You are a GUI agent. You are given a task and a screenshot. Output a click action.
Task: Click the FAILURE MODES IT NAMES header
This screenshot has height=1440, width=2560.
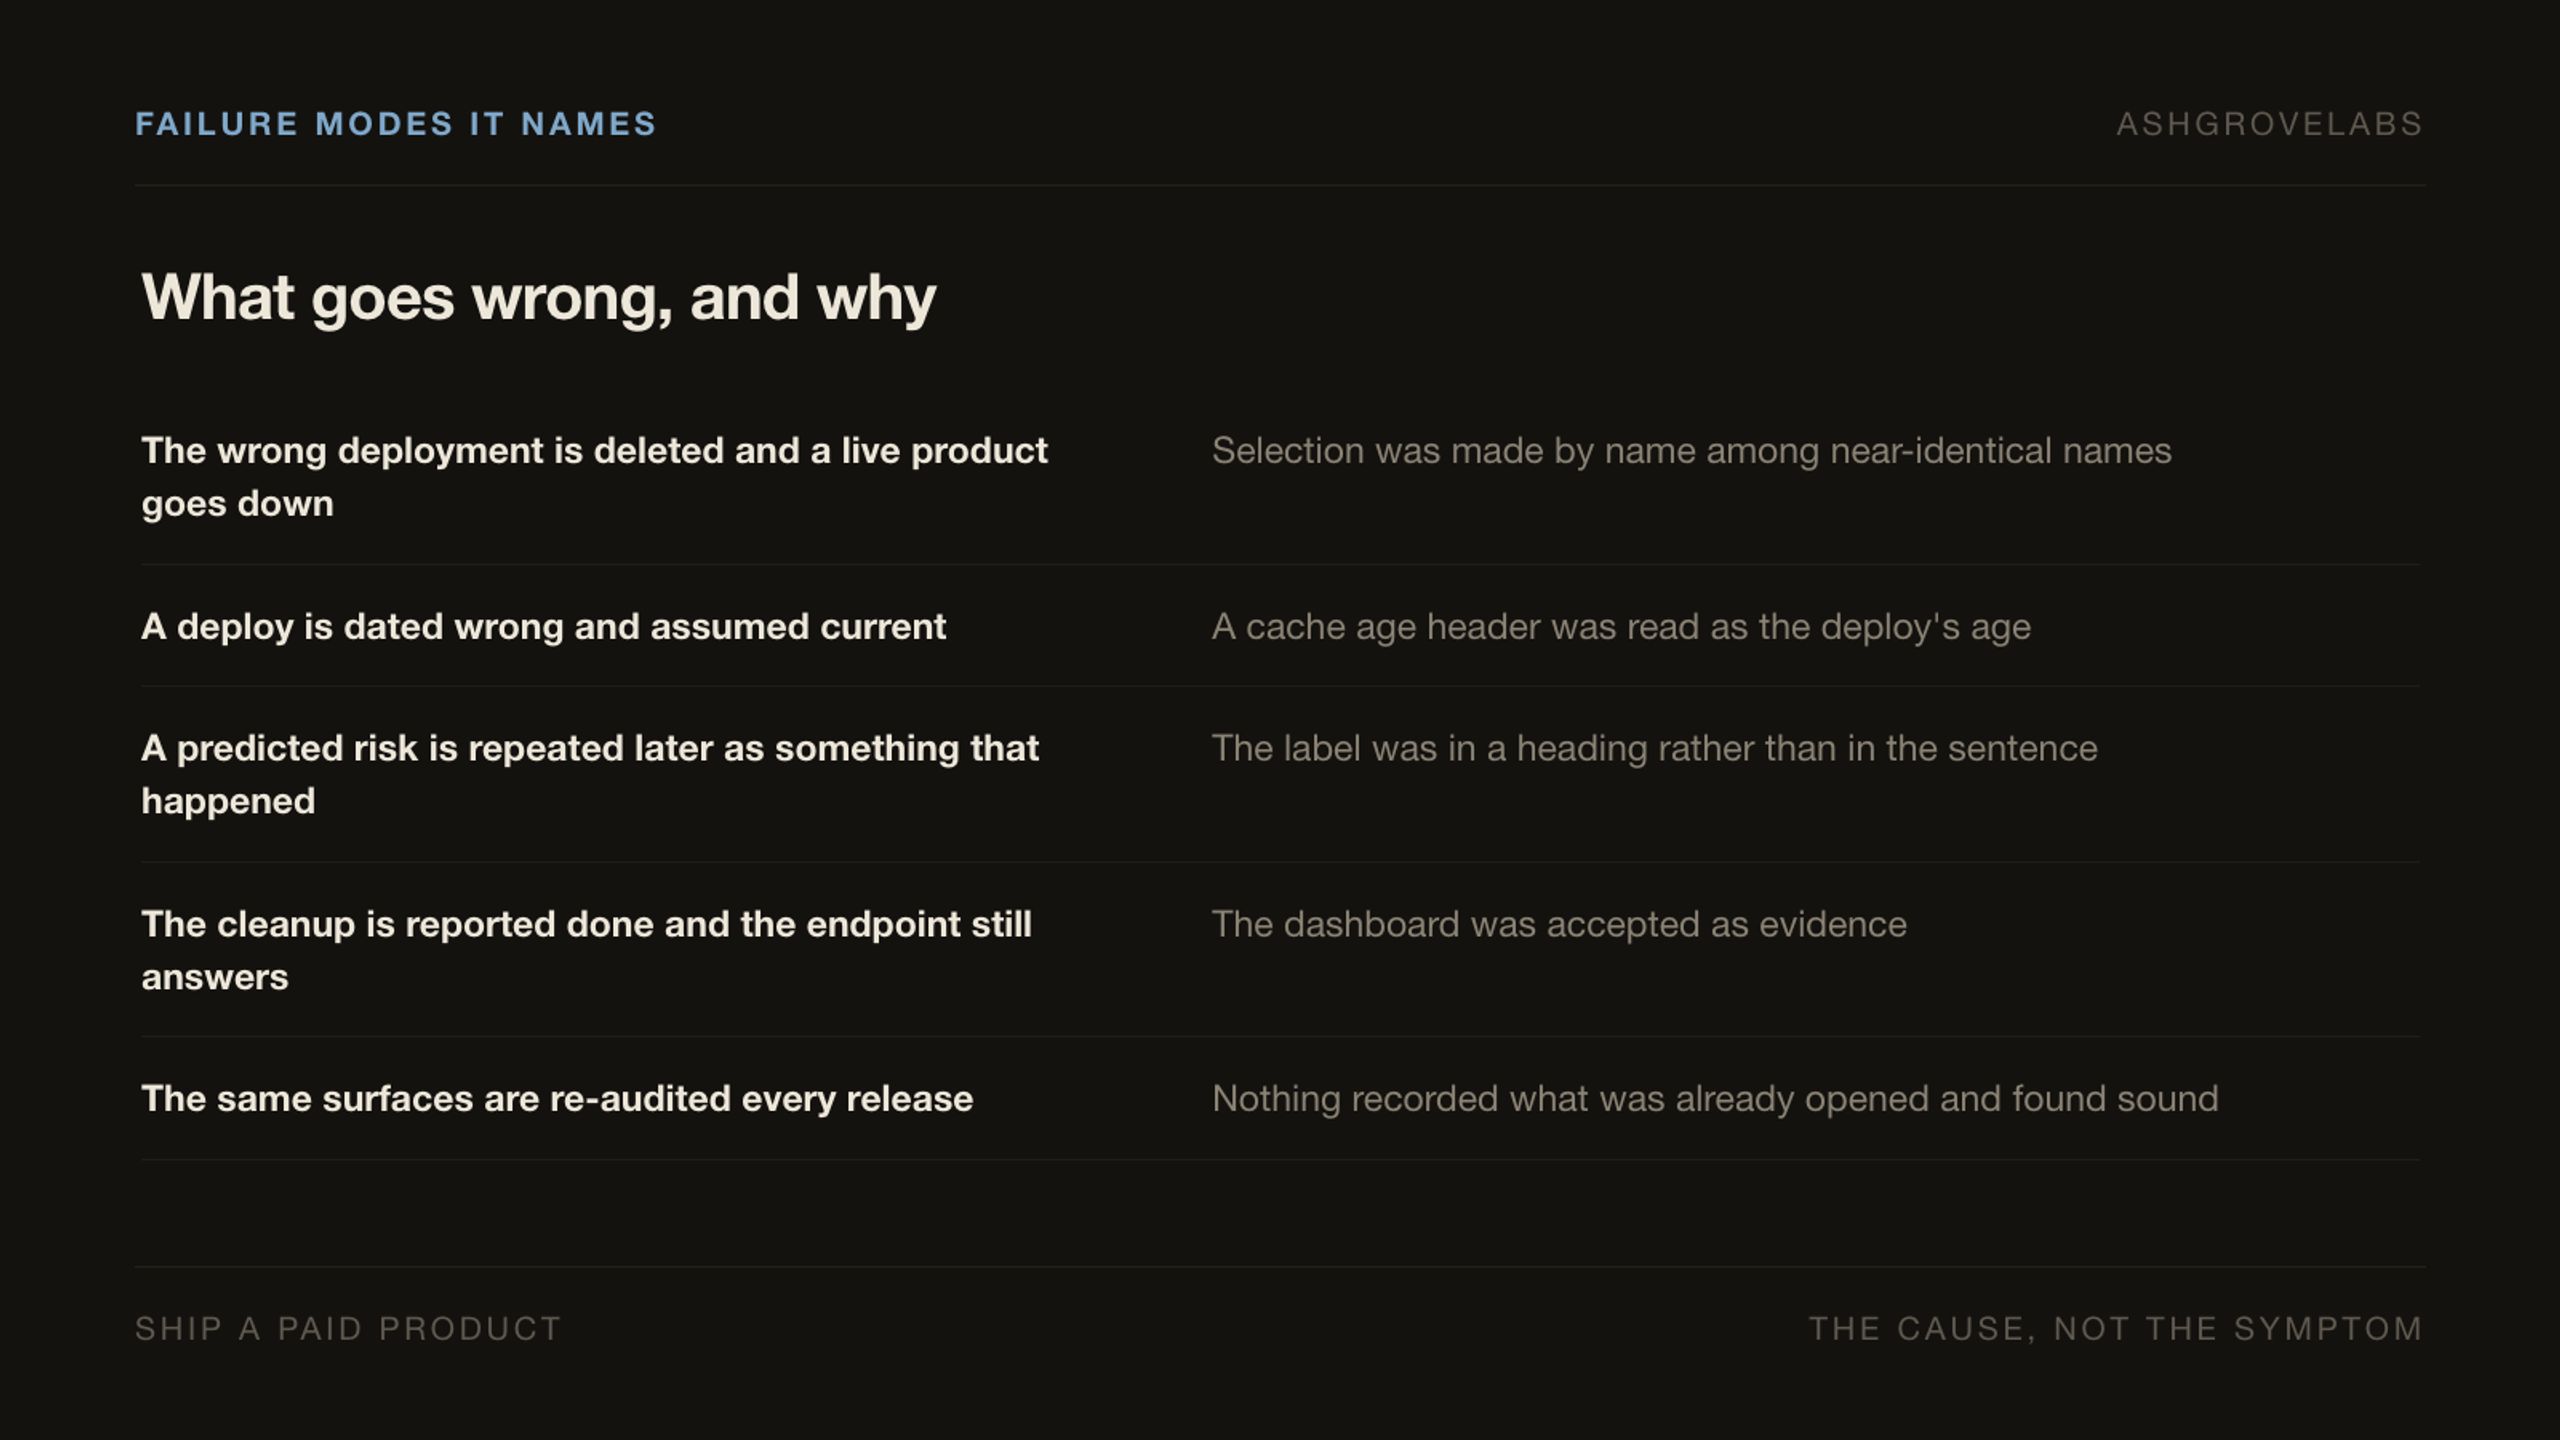tap(396, 124)
